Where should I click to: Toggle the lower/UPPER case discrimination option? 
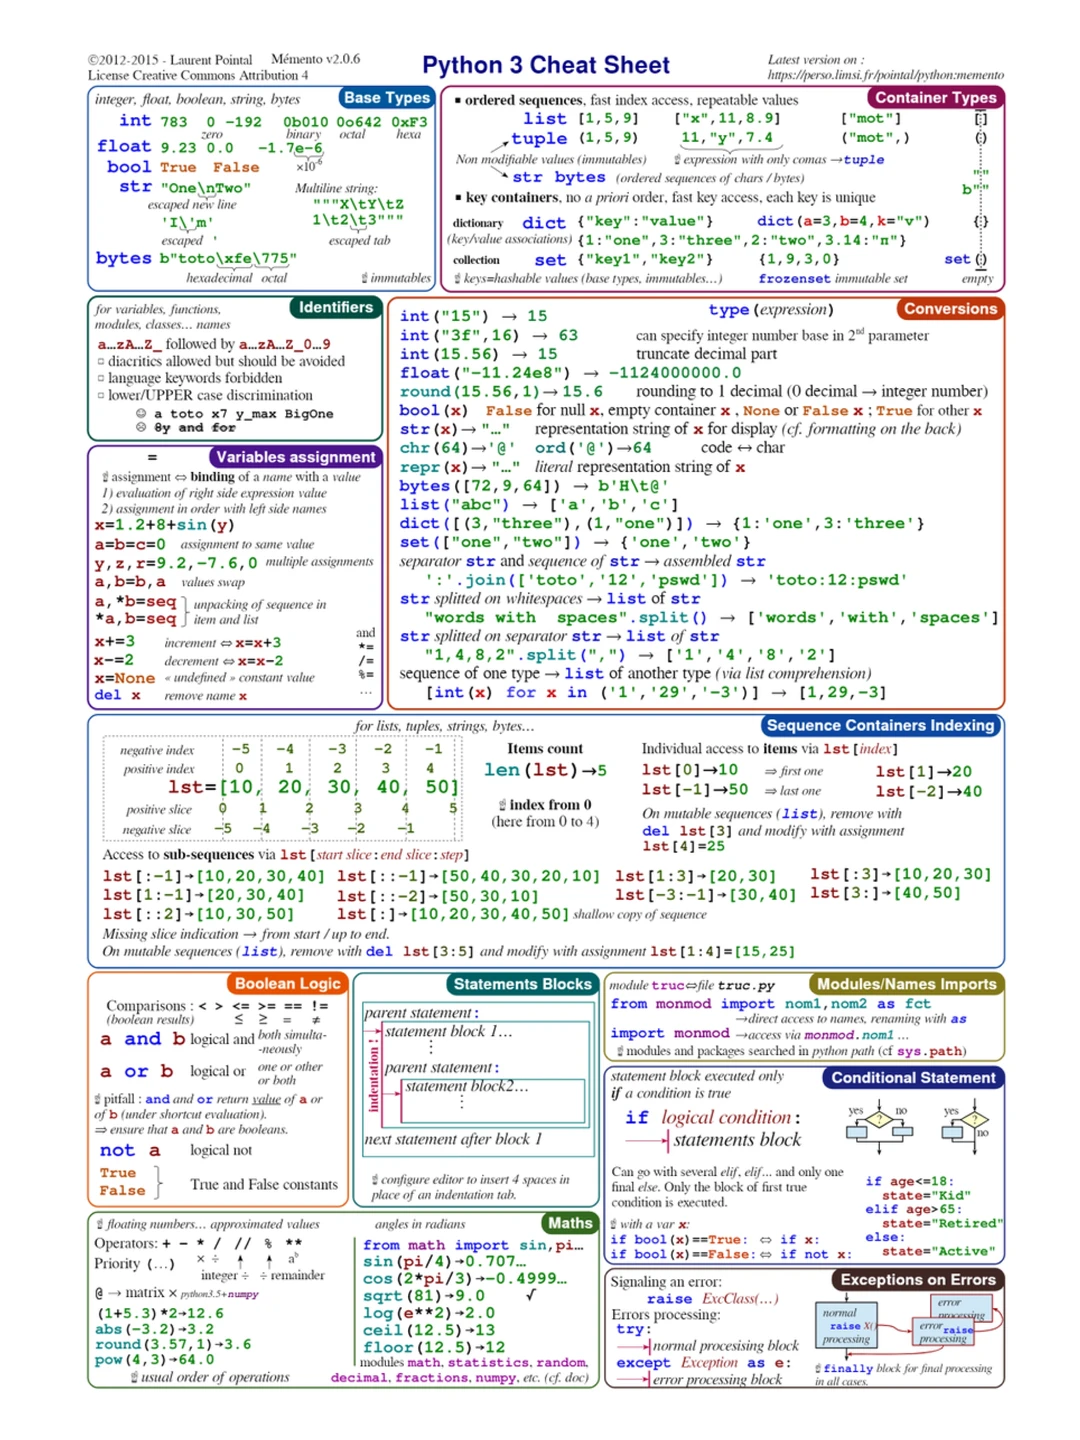[x=100, y=396]
